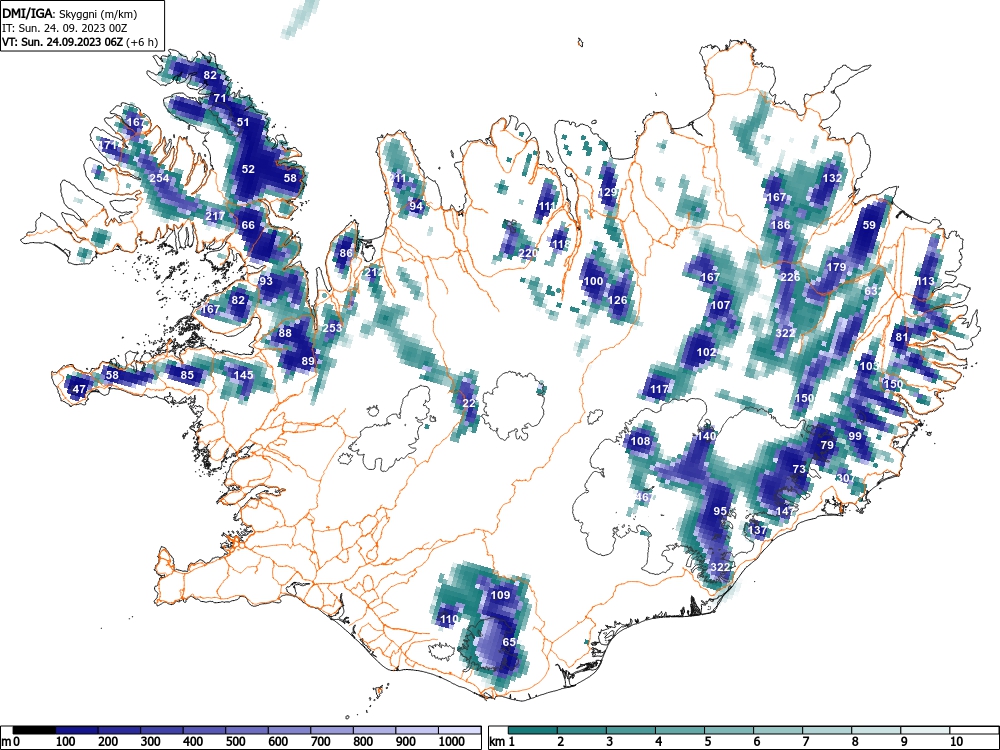
Task: Click the black 0 m swatch in the legend
Action: click(34, 730)
